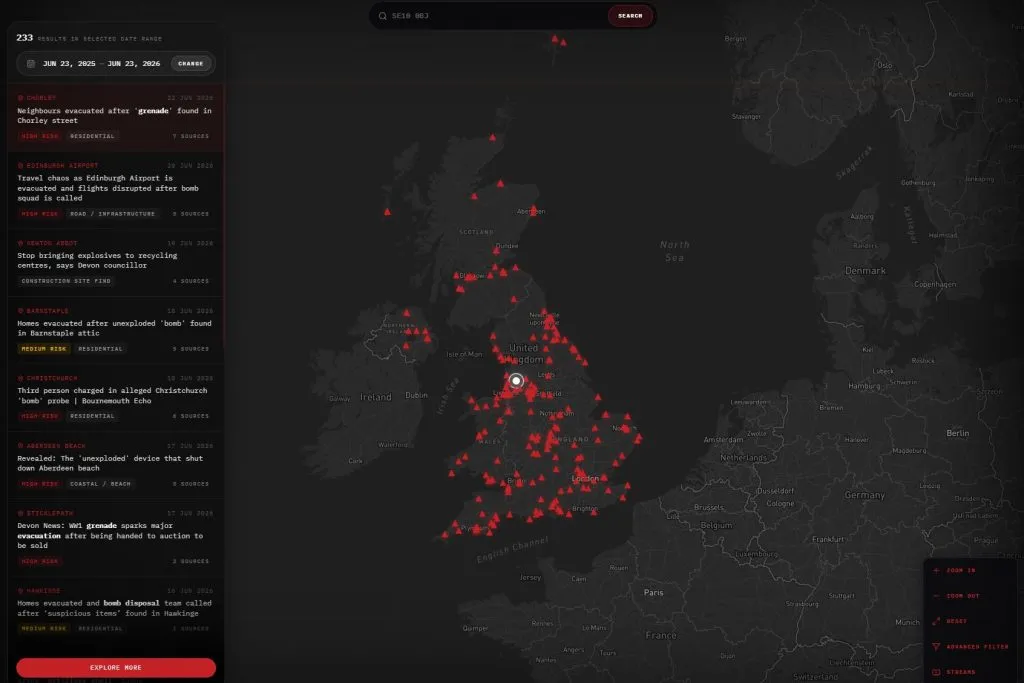This screenshot has width=1024, height=683.
Task: Click the red SEARCH button
Action: 630,16
